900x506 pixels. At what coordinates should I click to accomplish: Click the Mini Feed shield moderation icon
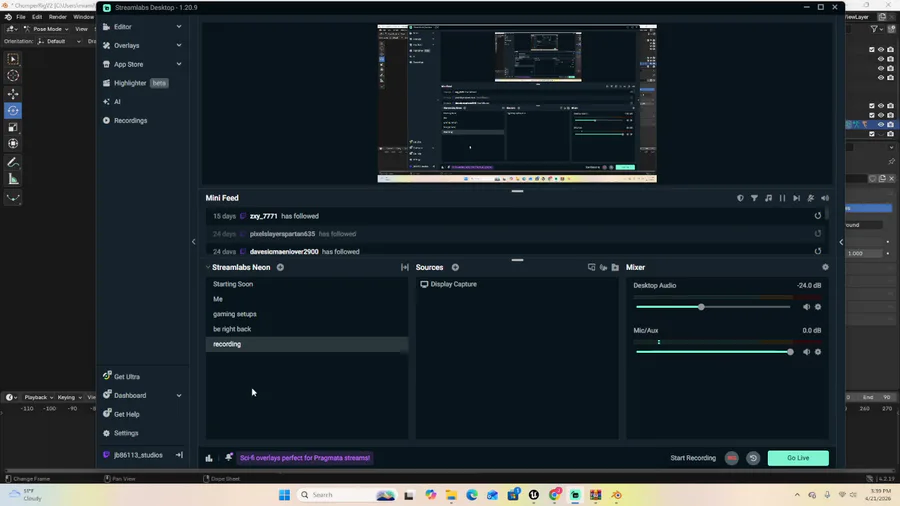[x=740, y=198]
